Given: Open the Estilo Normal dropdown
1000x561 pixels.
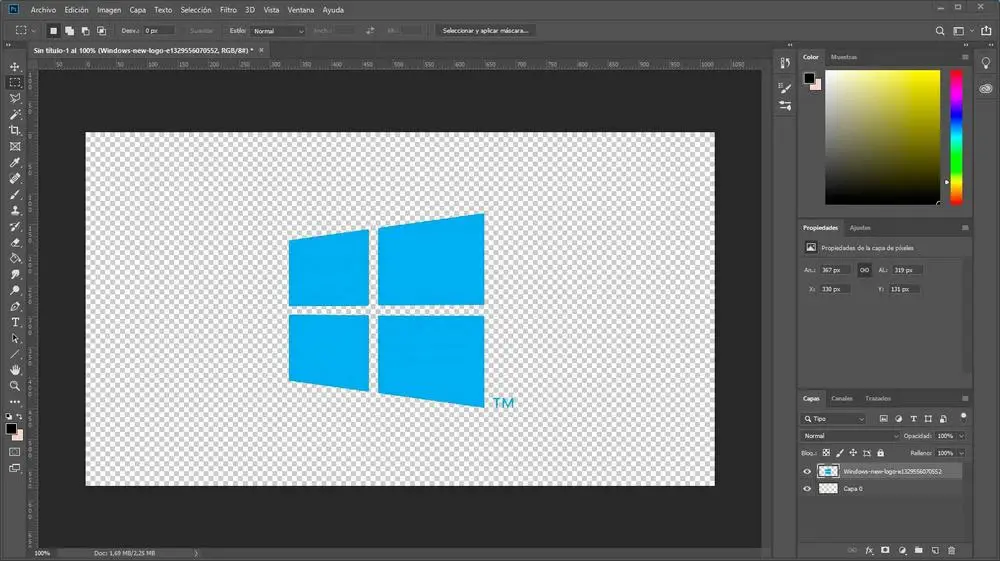Looking at the screenshot, I should (279, 31).
